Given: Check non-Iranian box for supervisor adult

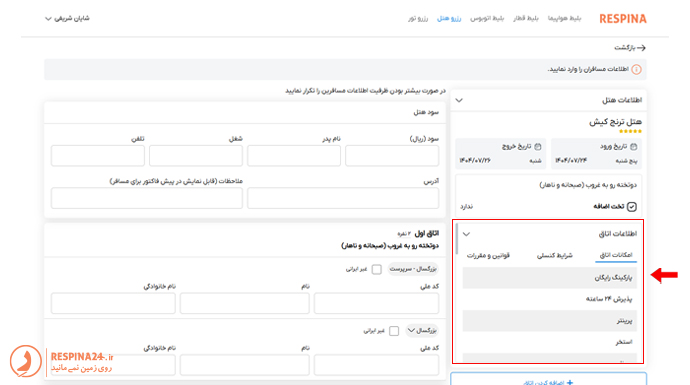Looking at the screenshot, I should [376, 269].
